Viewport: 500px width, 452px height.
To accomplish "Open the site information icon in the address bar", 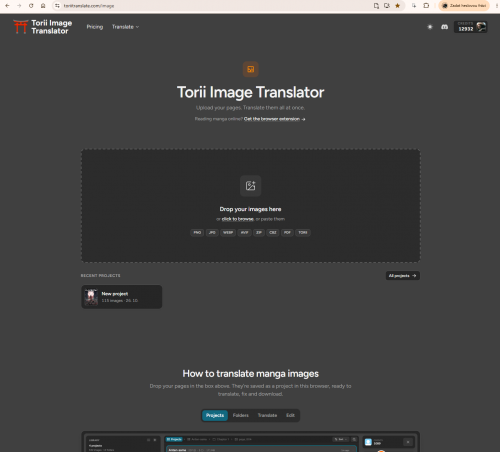I will [57, 6].
